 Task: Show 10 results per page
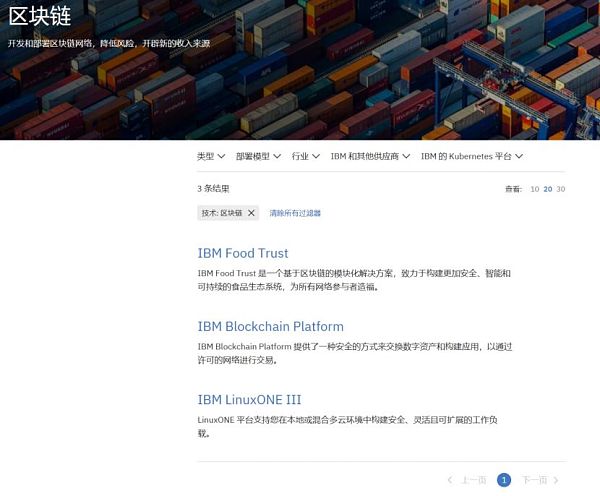(x=535, y=189)
